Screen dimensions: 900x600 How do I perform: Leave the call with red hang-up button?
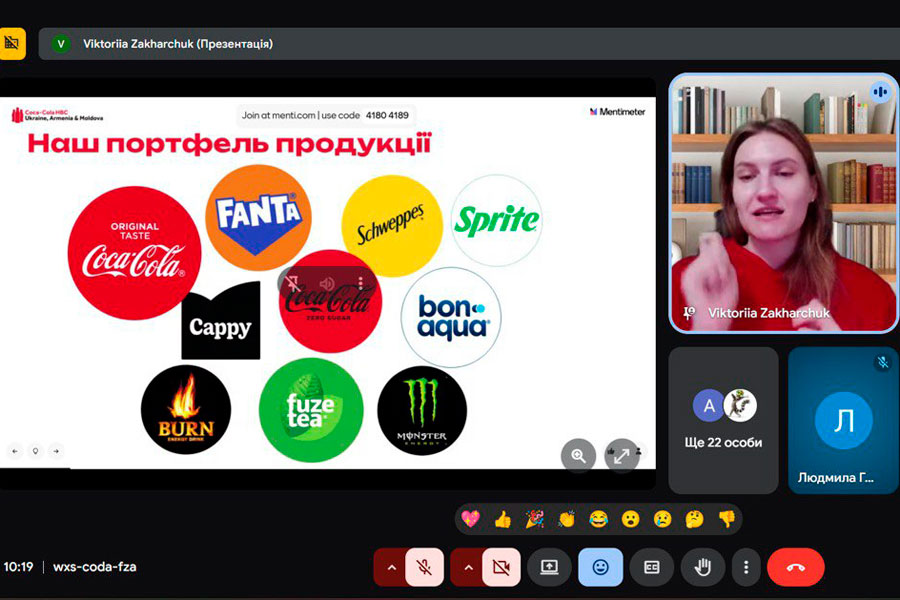(795, 567)
